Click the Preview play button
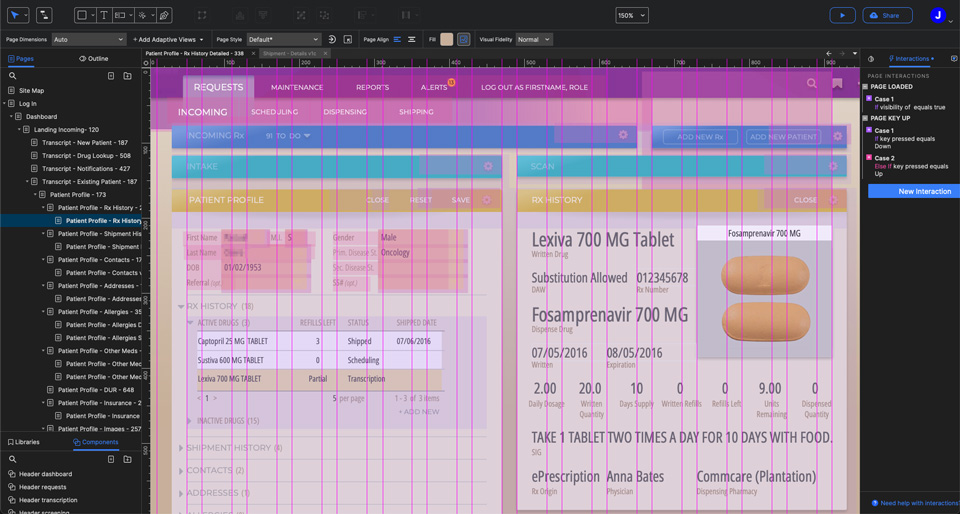The image size is (960, 514). (842, 16)
